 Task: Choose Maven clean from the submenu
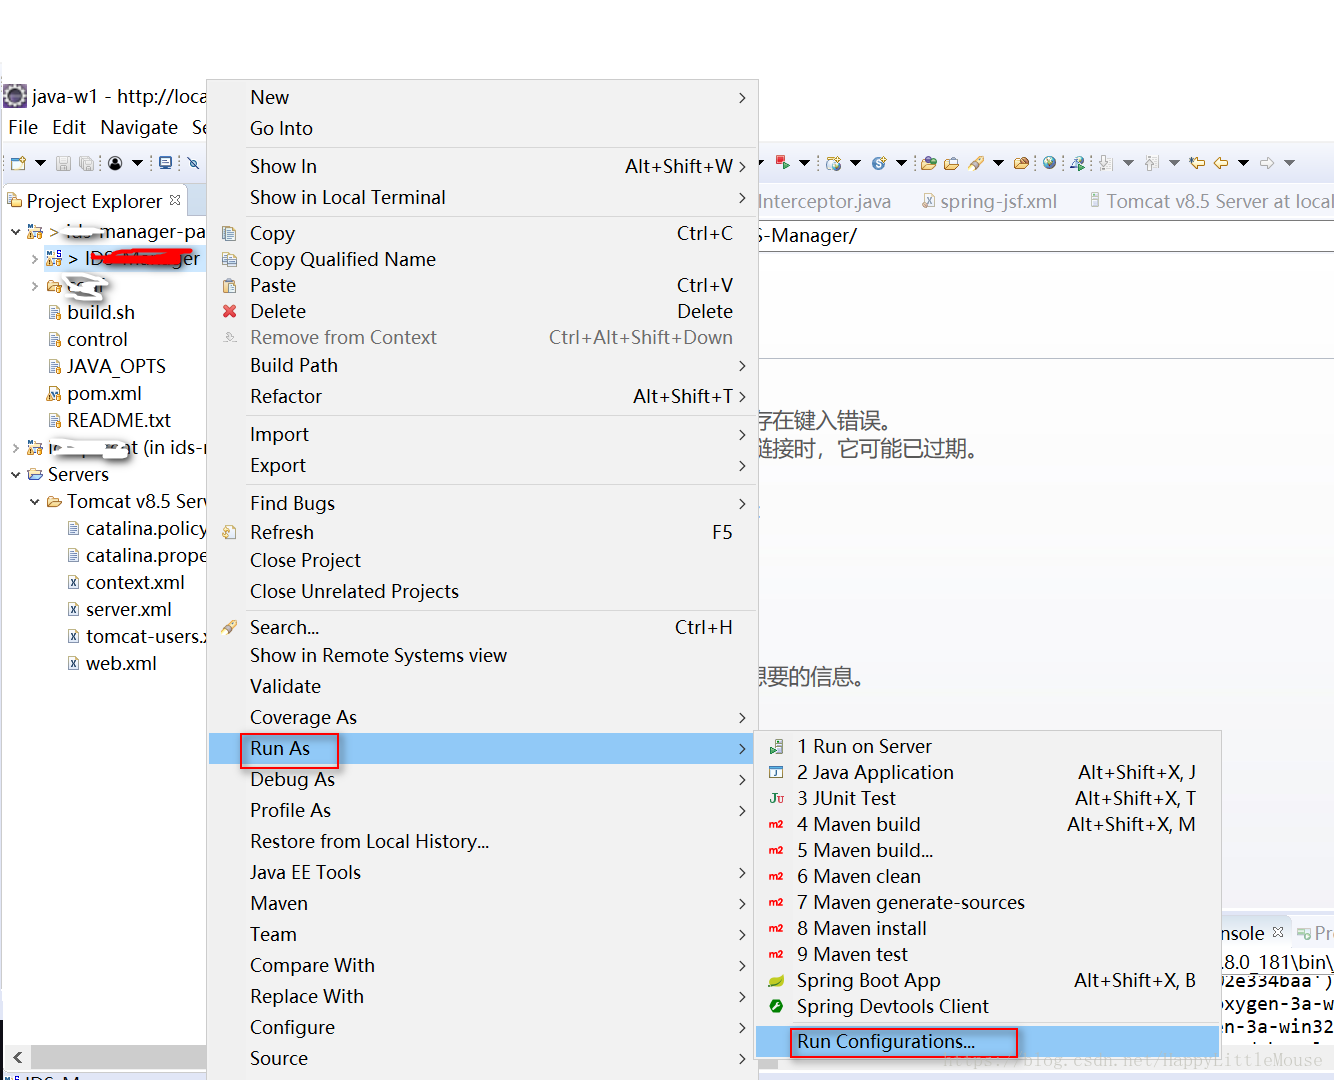(x=987, y=876)
